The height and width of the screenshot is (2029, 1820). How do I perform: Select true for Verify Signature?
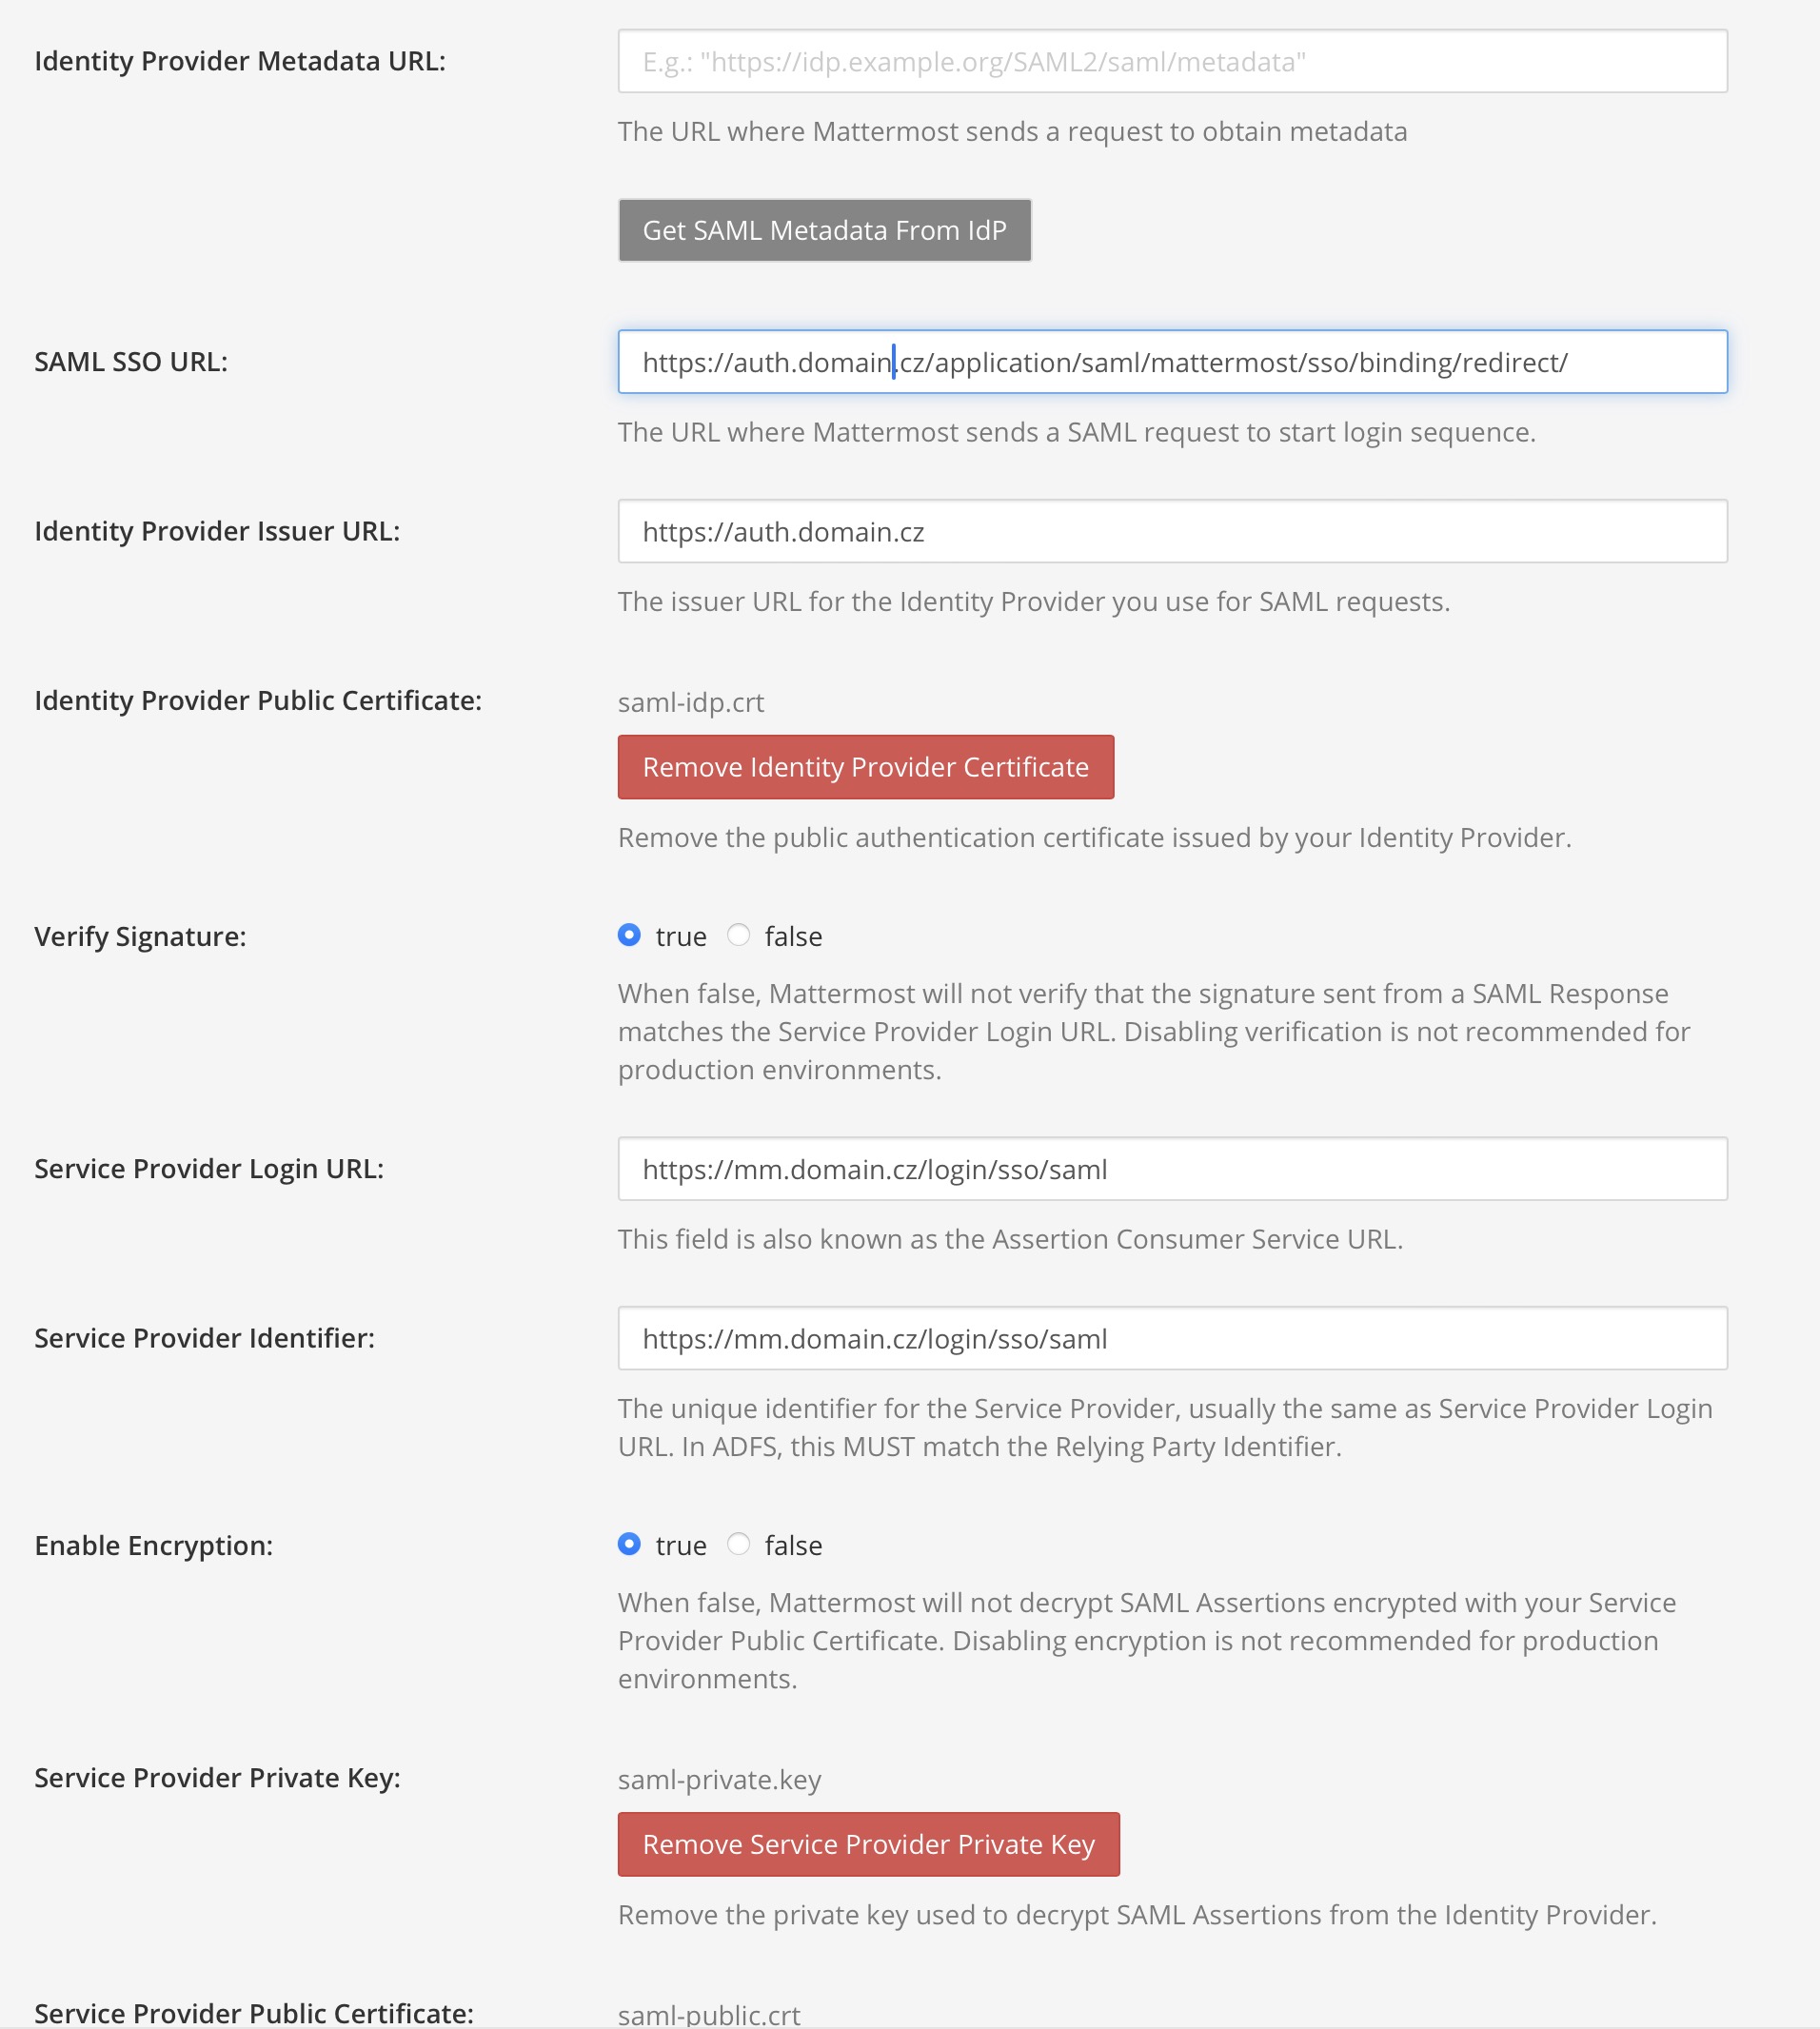628,935
